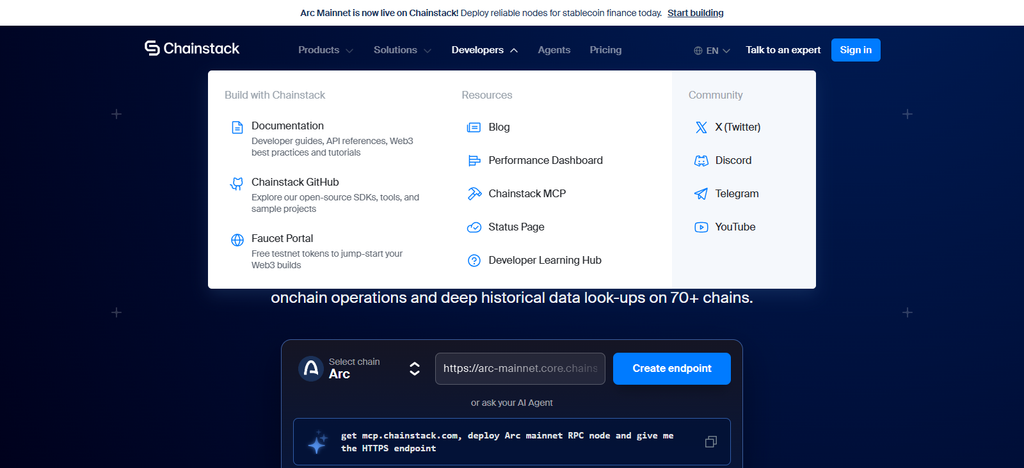
Task: Click the Documentation page icon
Action: (x=238, y=127)
